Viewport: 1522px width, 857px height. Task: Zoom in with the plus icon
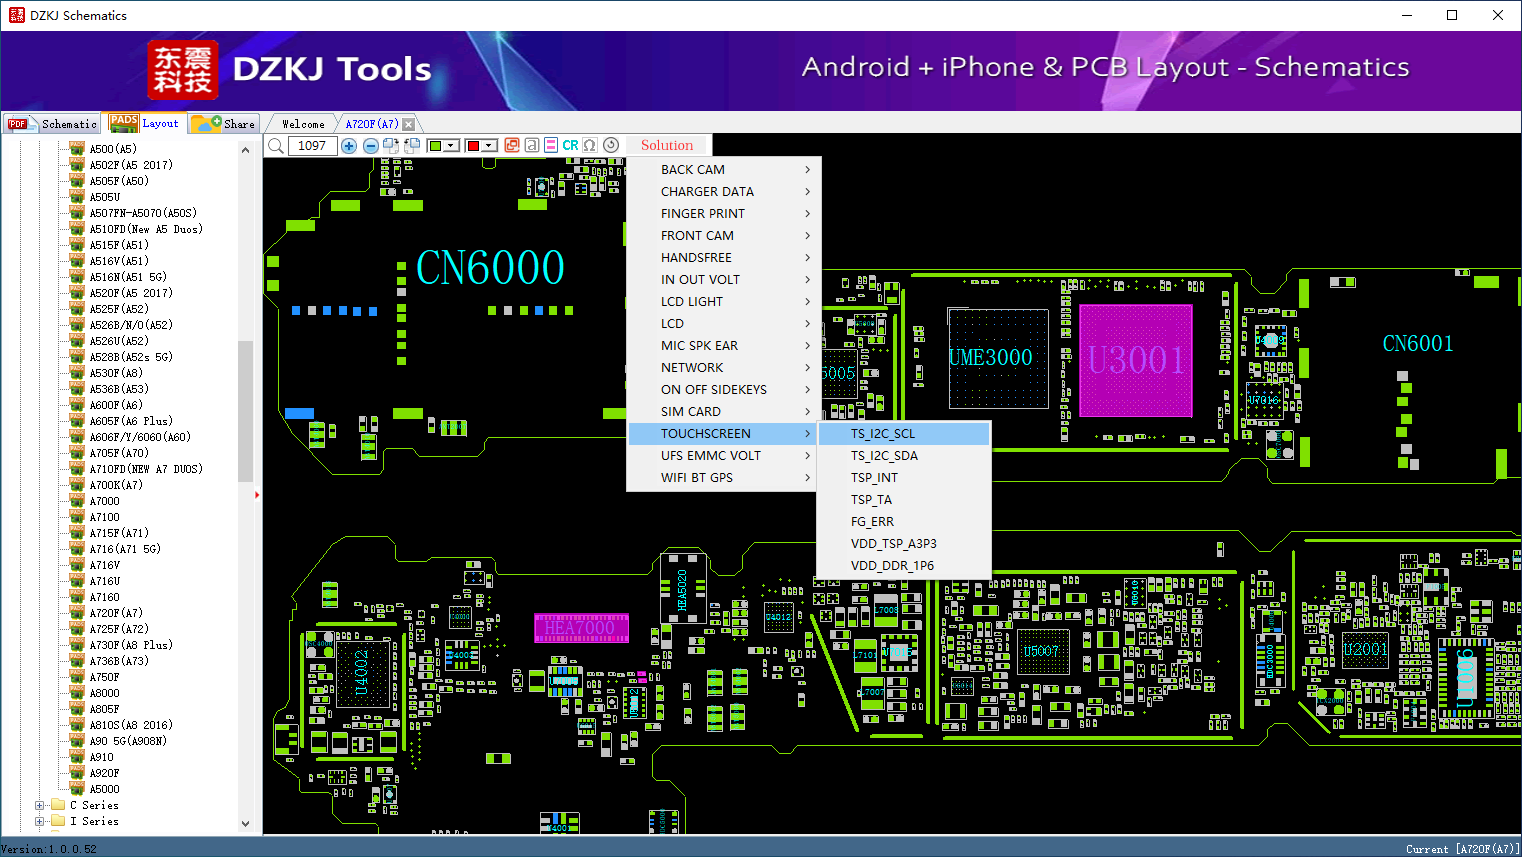pos(349,146)
